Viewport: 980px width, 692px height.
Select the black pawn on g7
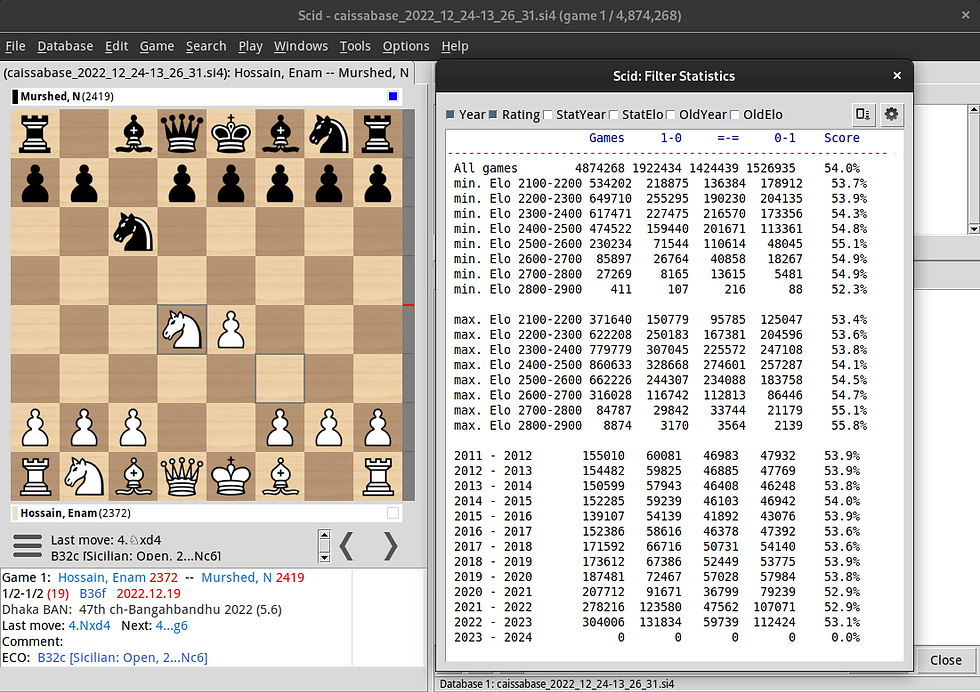pyautogui.click(x=329, y=183)
